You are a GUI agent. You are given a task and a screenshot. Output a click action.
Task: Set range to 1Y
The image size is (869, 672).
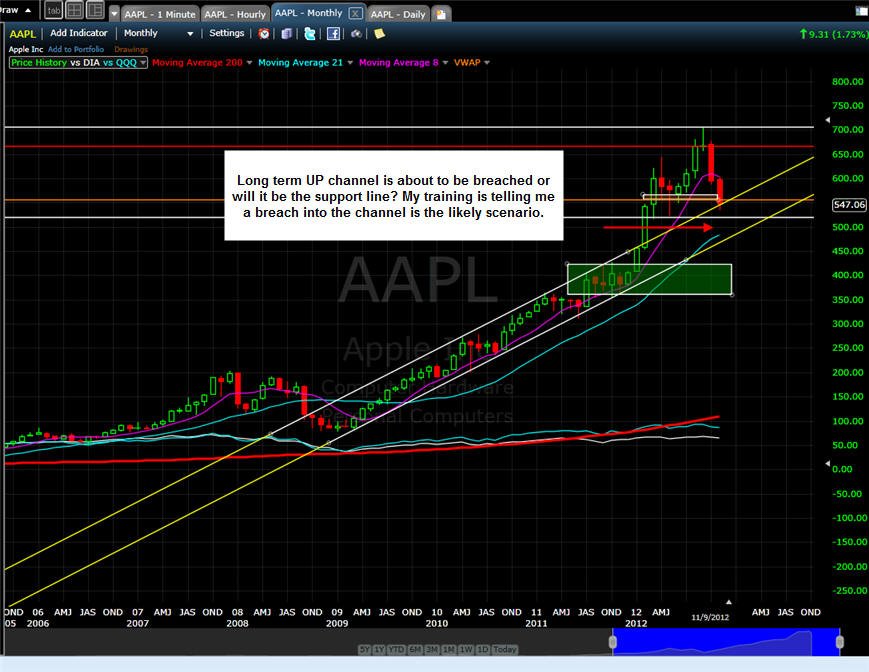click(379, 649)
